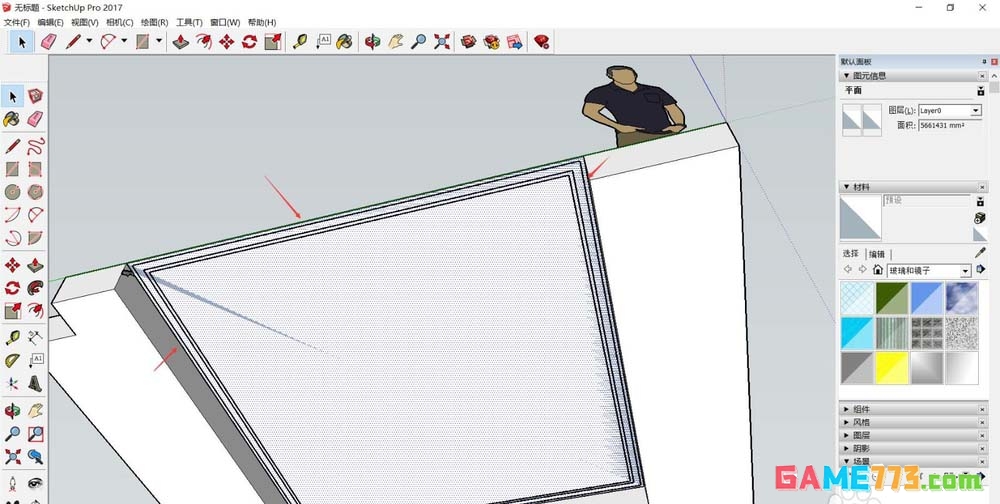Viewport: 1000px width, 504px height.
Task: Open the Extension Manager ruby icon
Action: 541,42
